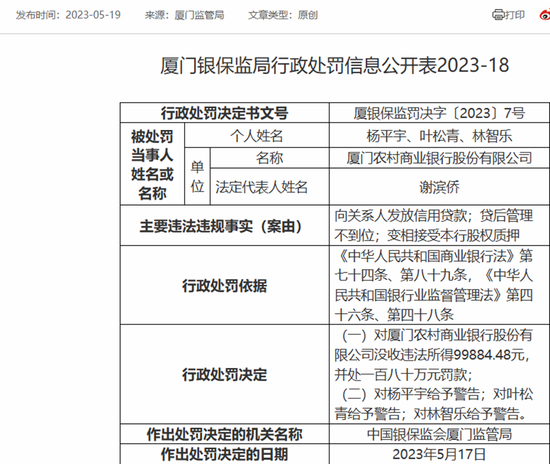This screenshot has width=550, height=464.
Task: Select legal representative 谢滨侨
Action: 439,187
